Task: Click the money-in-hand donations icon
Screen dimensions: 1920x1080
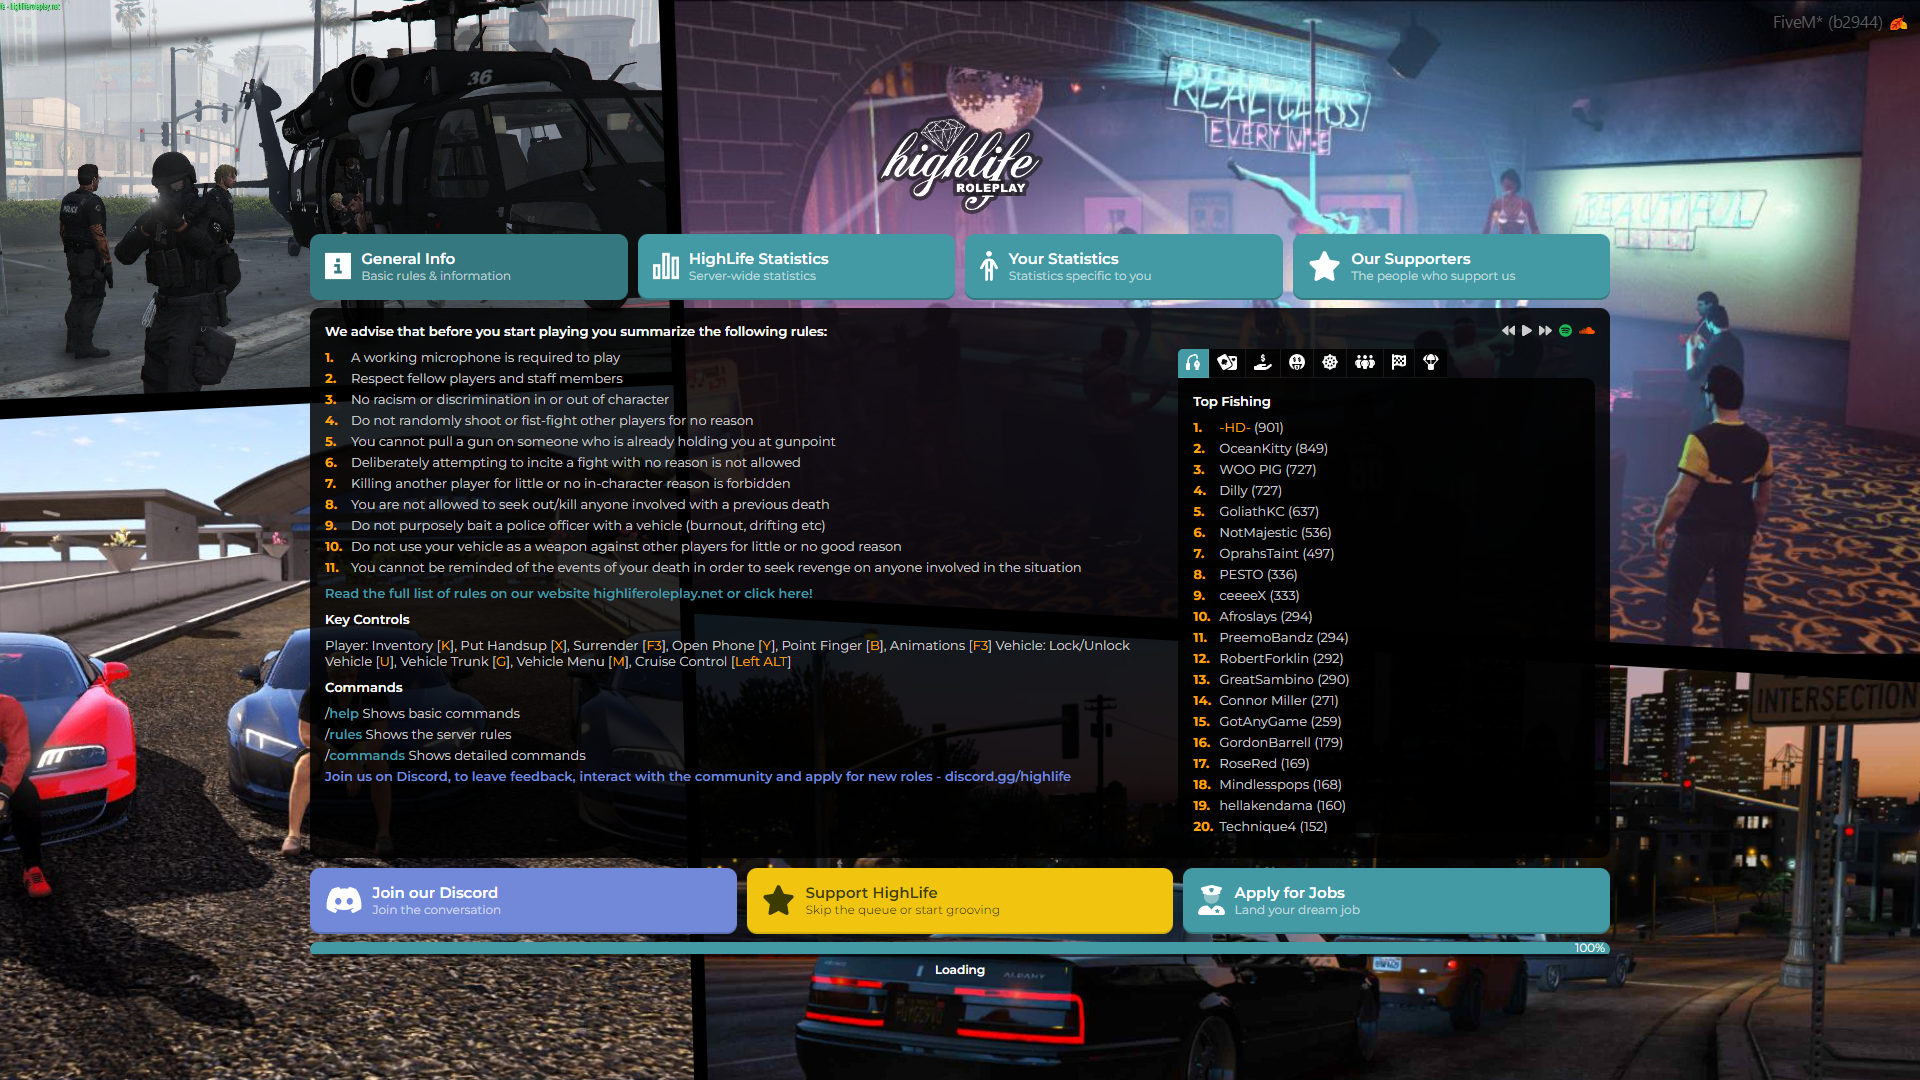Action: click(x=1262, y=363)
